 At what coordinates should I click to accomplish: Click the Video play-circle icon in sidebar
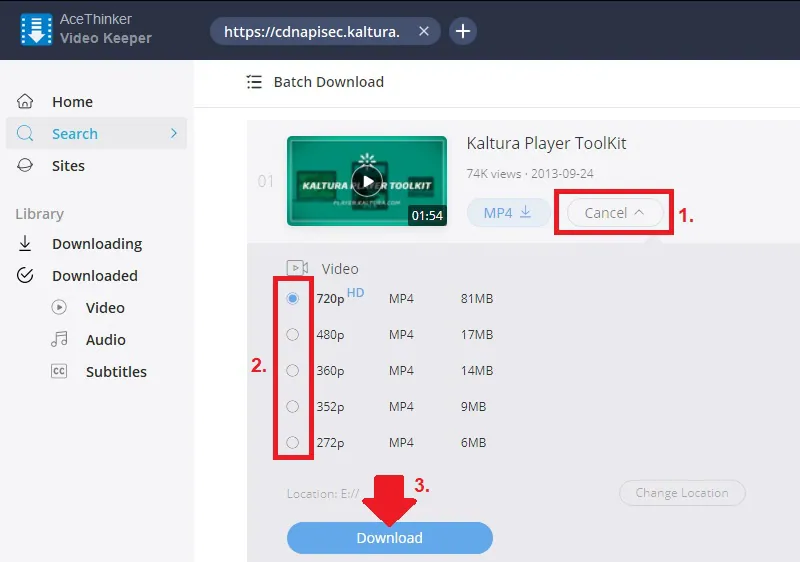(59, 308)
